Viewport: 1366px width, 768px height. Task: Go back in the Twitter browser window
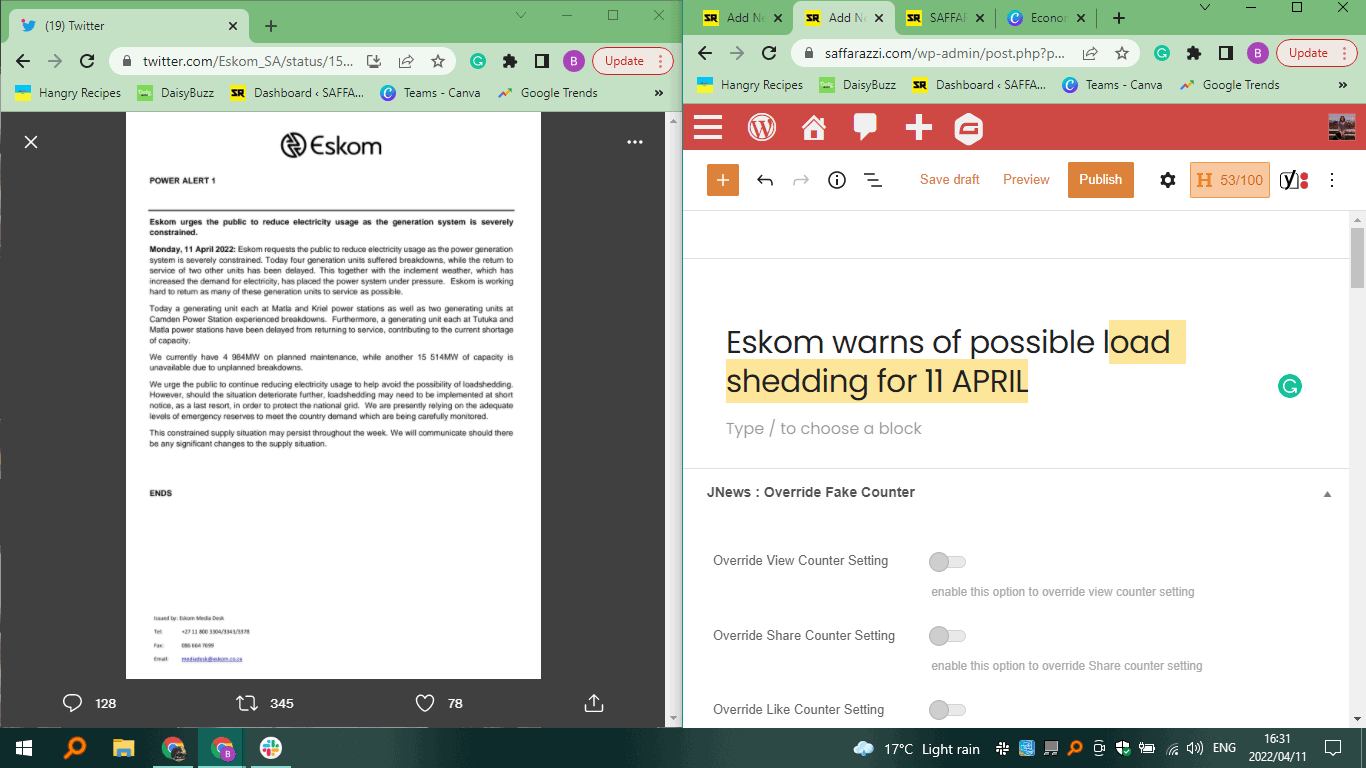[23, 61]
